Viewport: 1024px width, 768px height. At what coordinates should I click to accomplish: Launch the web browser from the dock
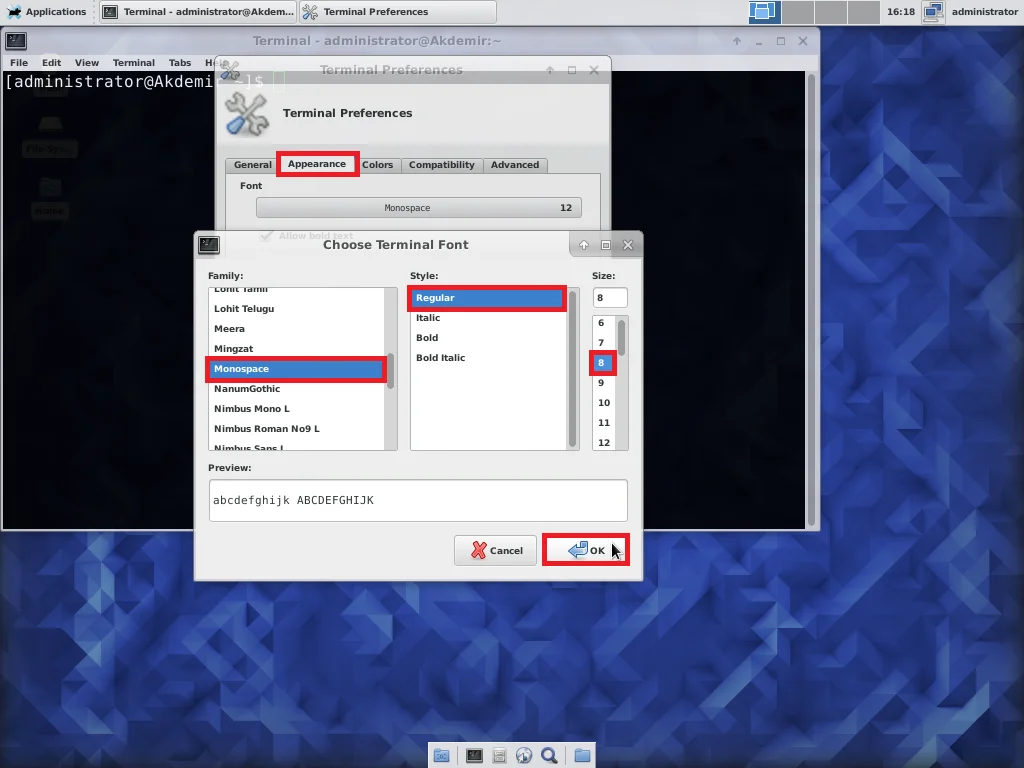[x=524, y=756]
